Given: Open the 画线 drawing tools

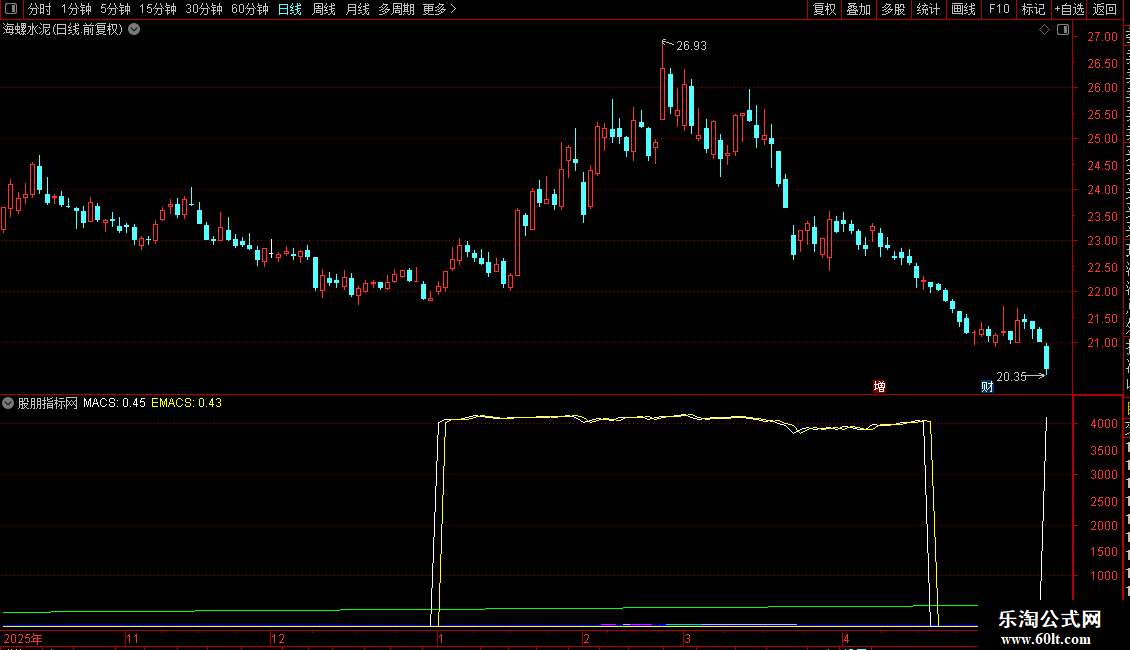Looking at the screenshot, I should pos(964,9).
